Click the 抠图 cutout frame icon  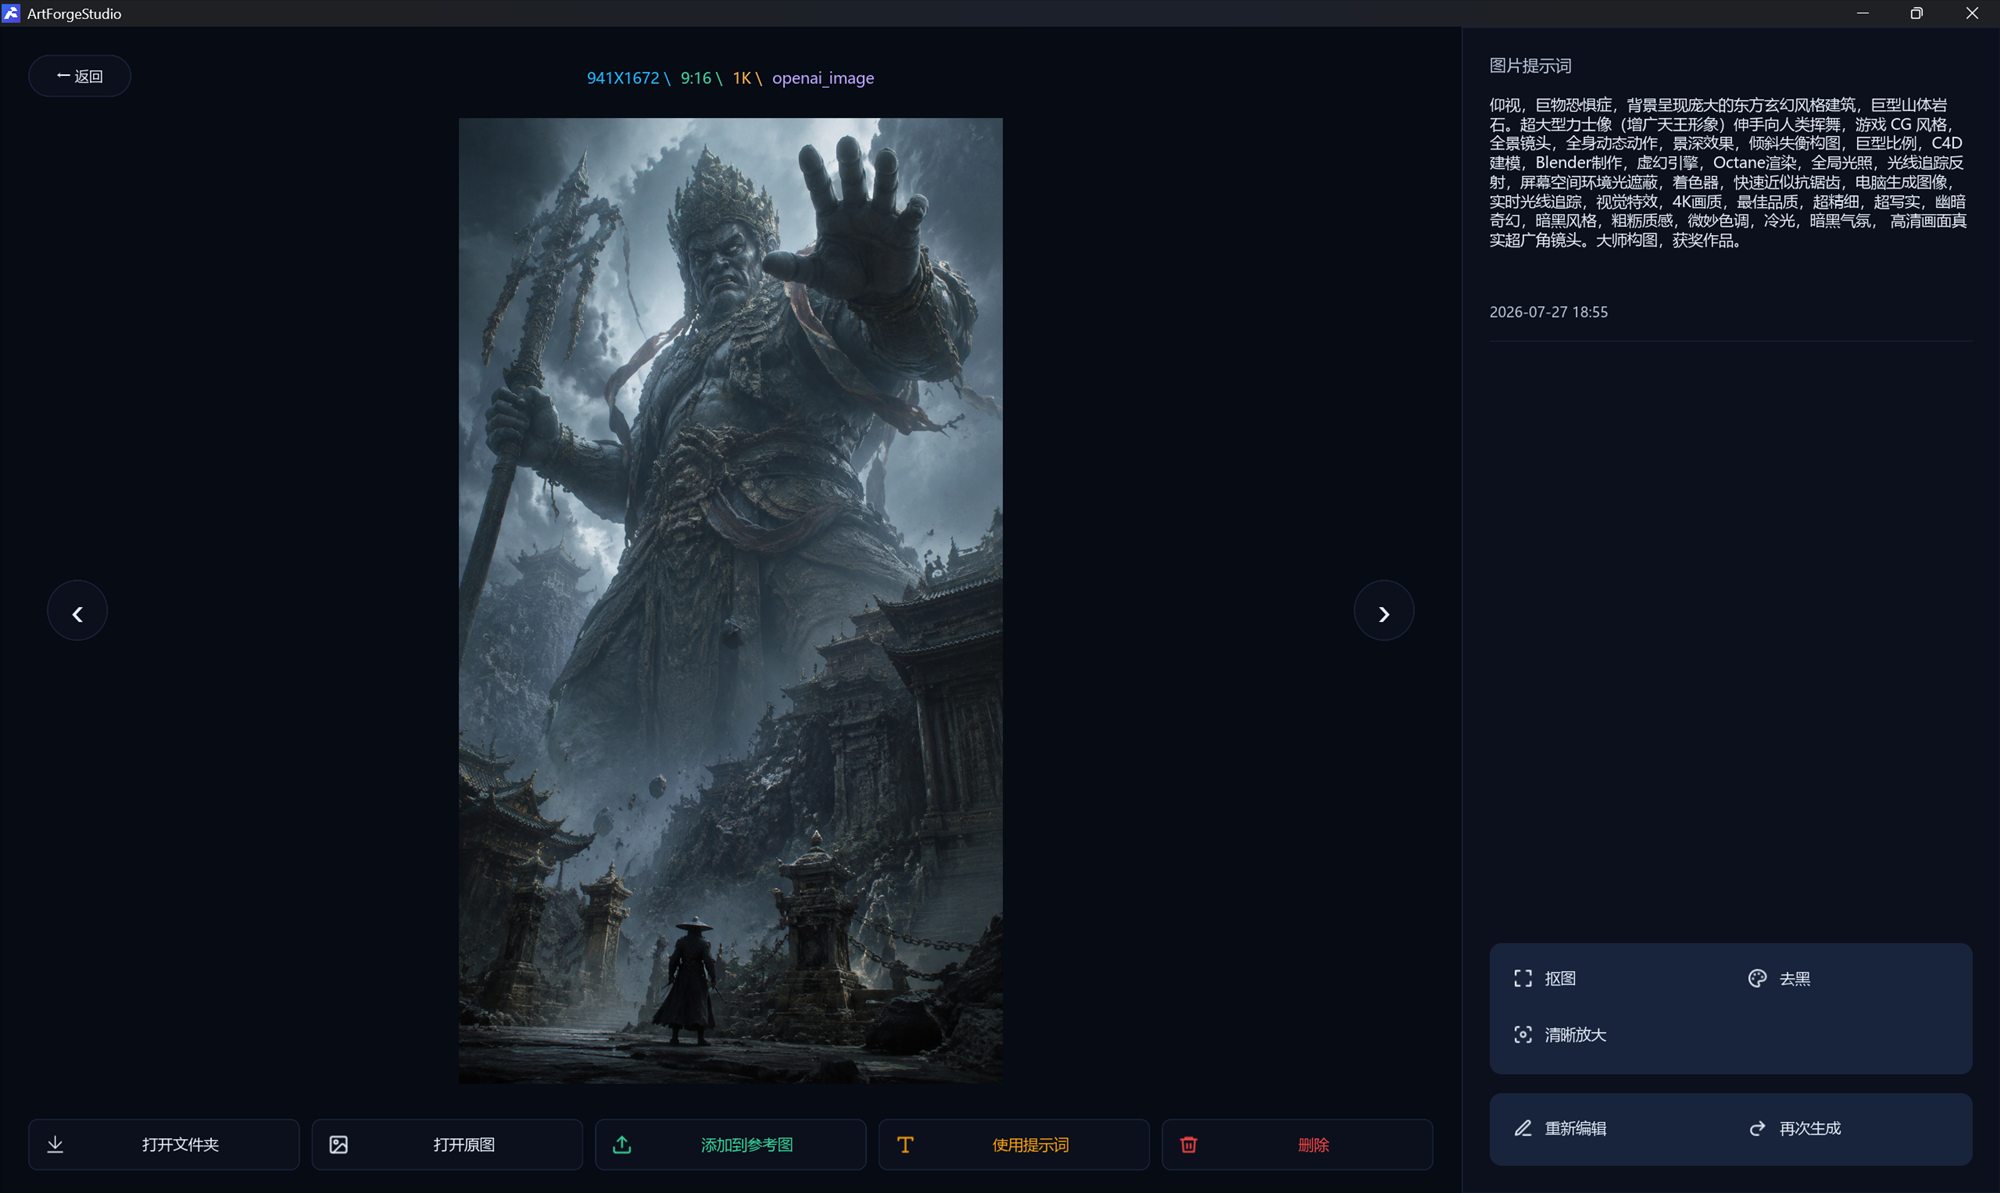tap(1523, 978)
